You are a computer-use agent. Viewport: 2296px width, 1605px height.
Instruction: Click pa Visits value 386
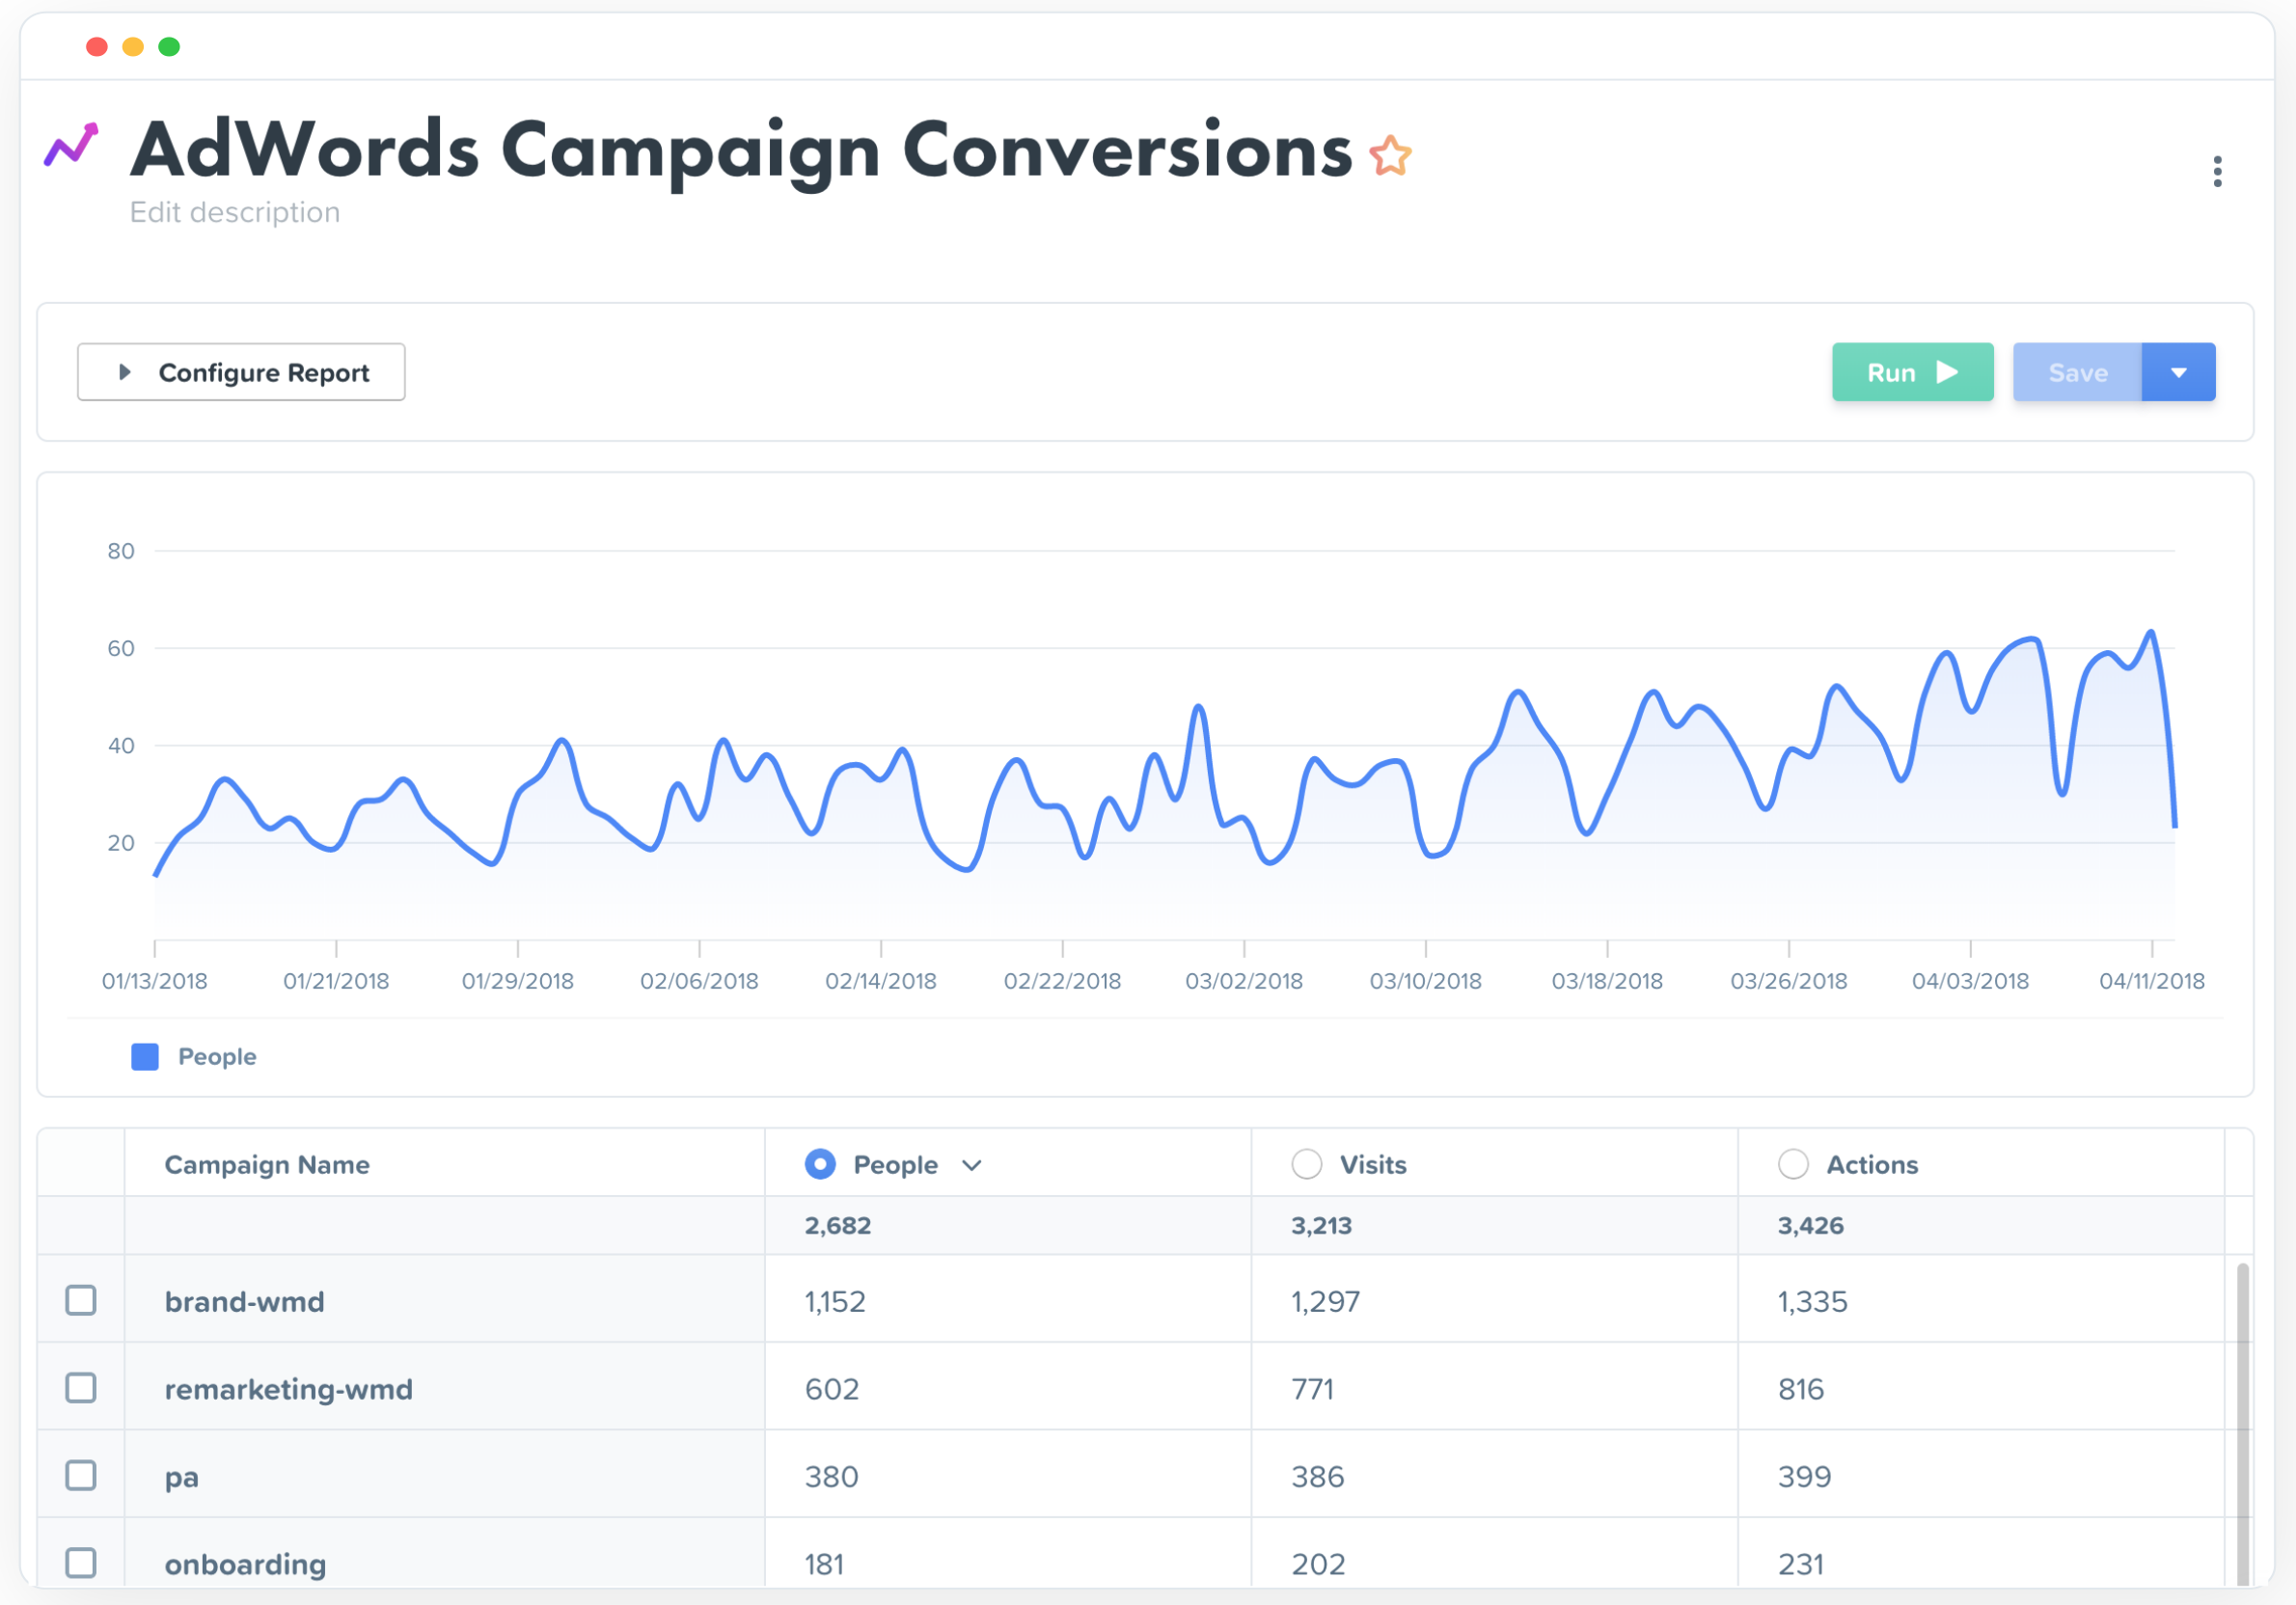point(1318,1477)
